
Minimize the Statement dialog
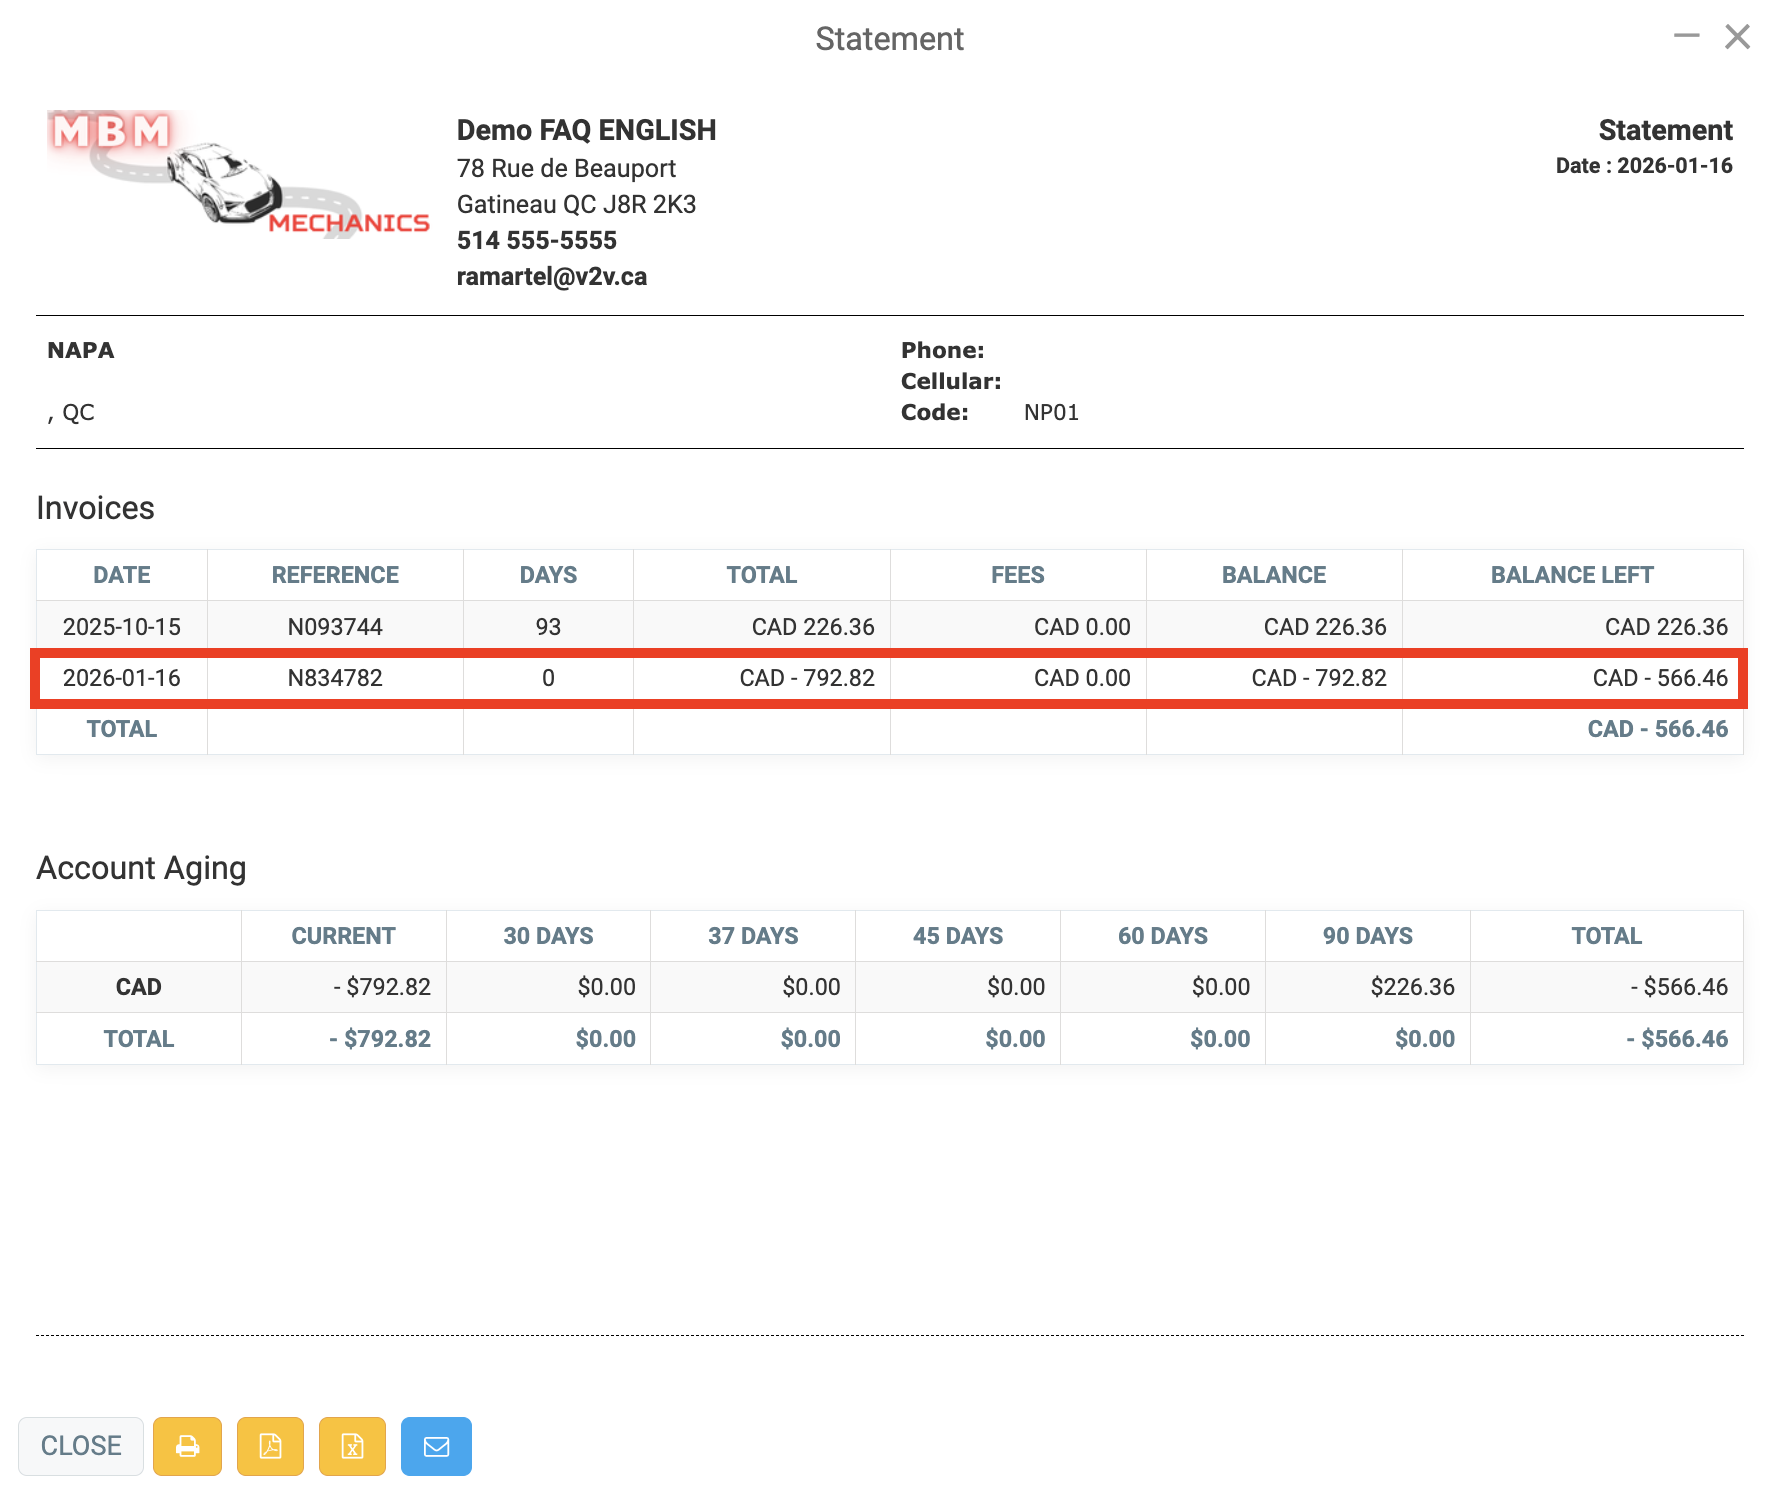click(1686, 37)
